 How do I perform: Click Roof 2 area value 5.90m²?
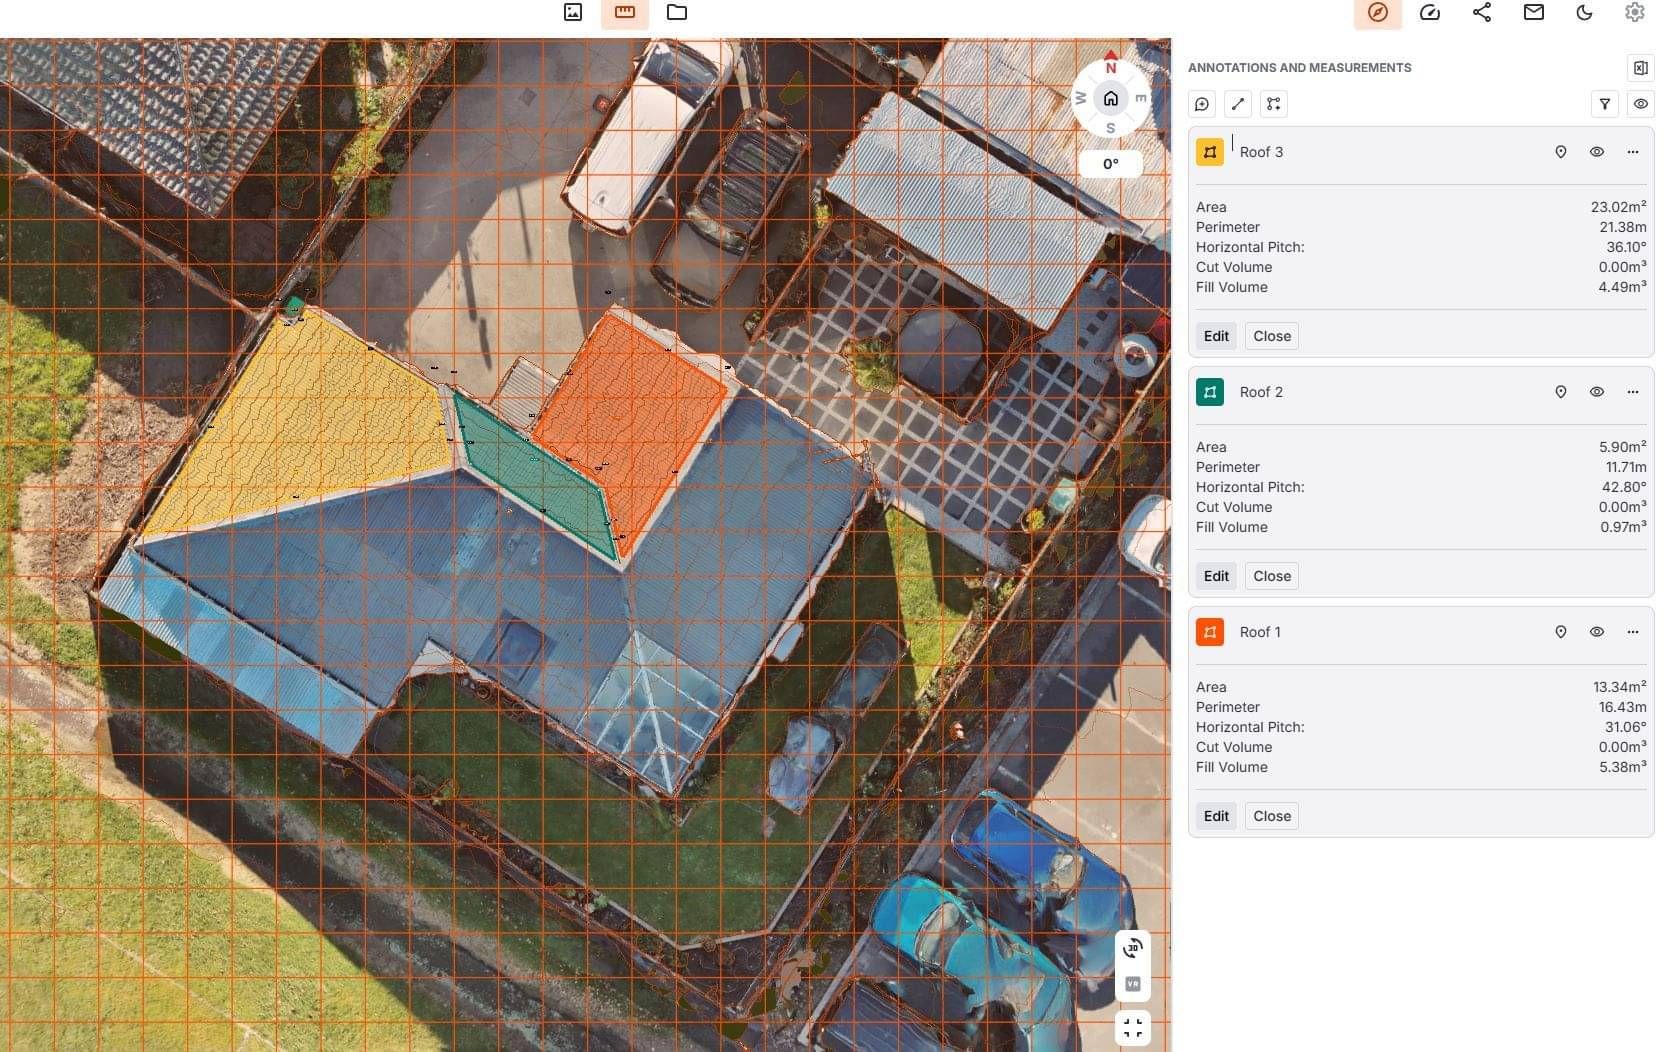[1622, 447]
